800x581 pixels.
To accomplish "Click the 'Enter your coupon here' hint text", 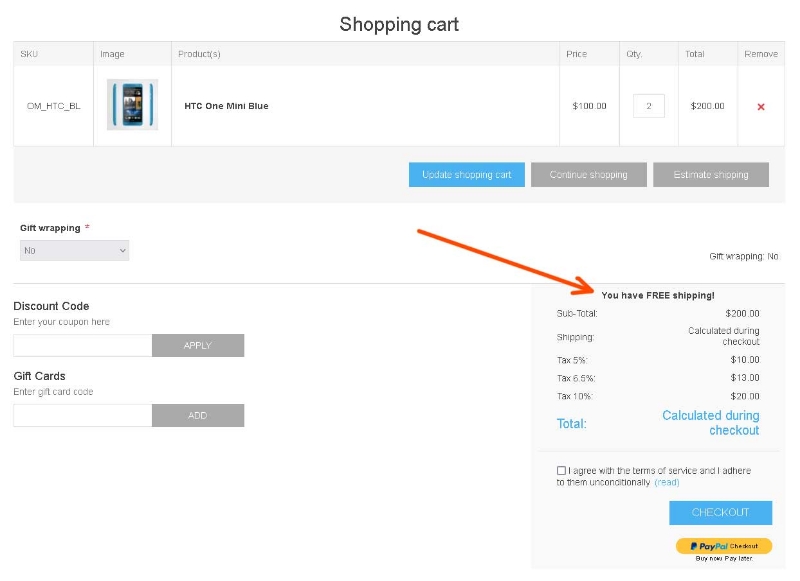I will (x=62, y=322).
